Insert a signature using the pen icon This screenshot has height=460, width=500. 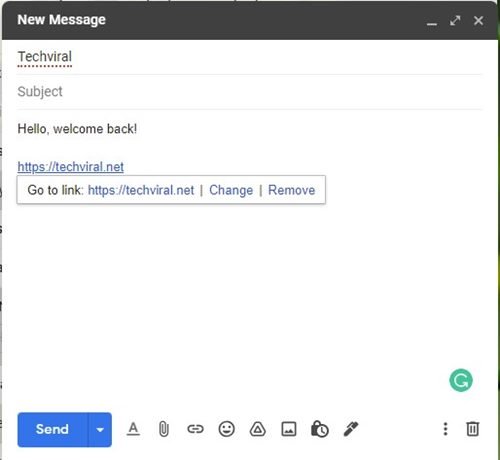[x=351, y=429]
